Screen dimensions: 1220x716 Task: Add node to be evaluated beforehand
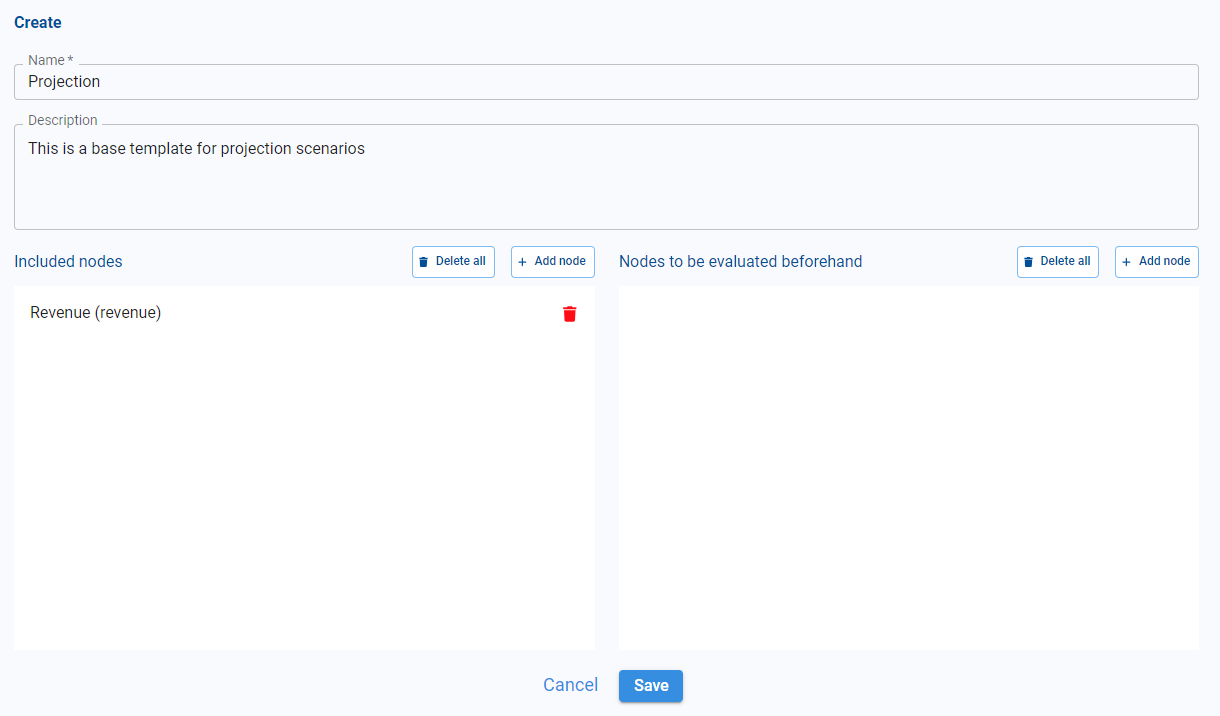1156,262
